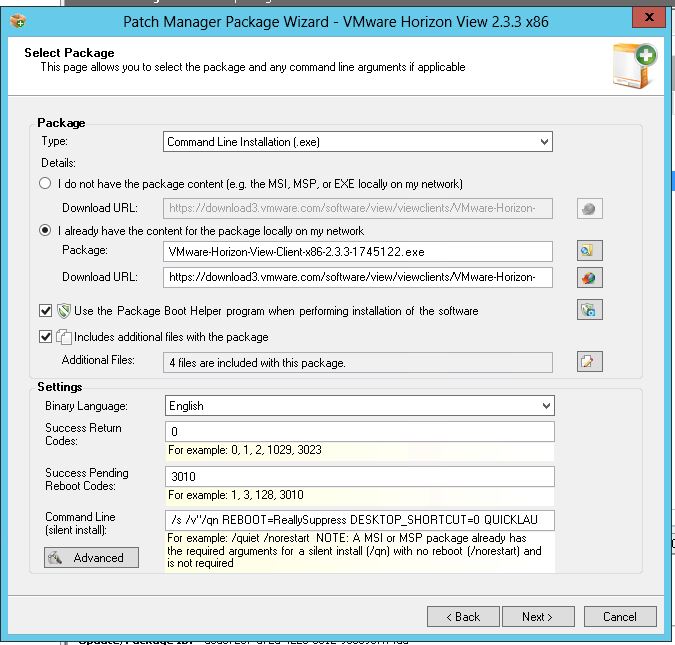
Task: Open Package Boot Helper configuration icon
Action: (589, 310)
